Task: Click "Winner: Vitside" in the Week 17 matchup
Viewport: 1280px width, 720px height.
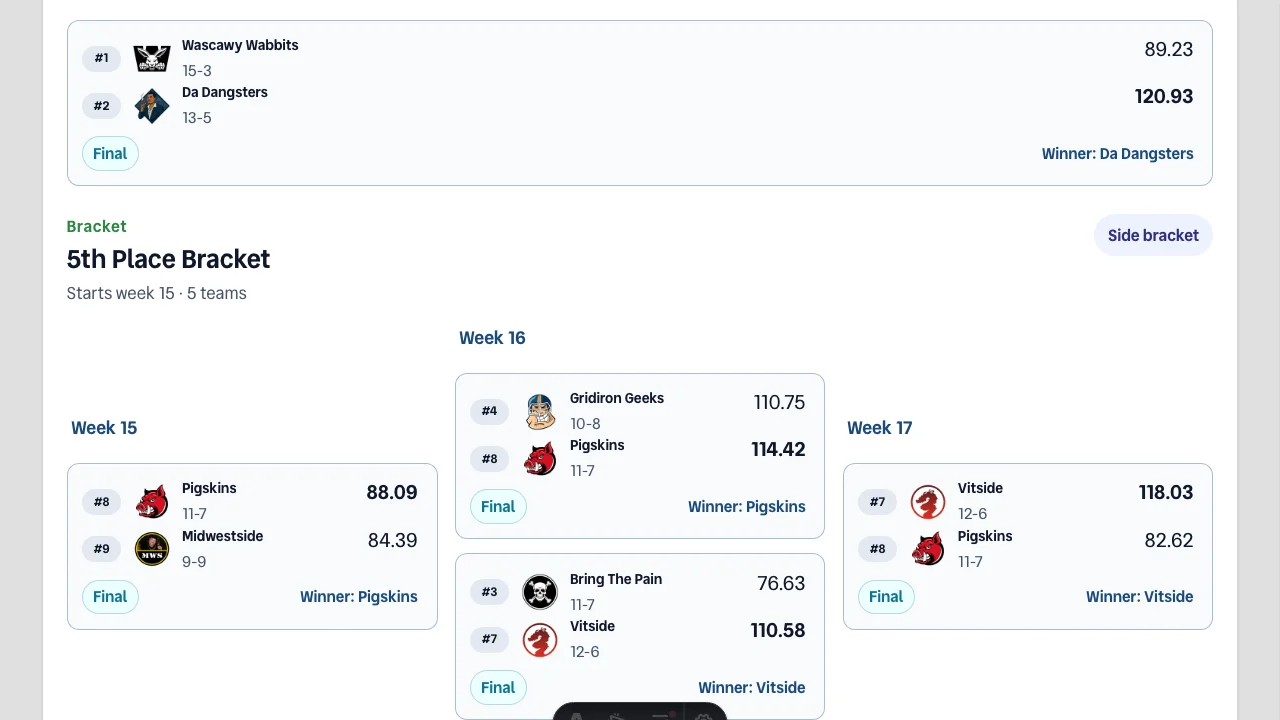Action: click(x=1140, y=597)
